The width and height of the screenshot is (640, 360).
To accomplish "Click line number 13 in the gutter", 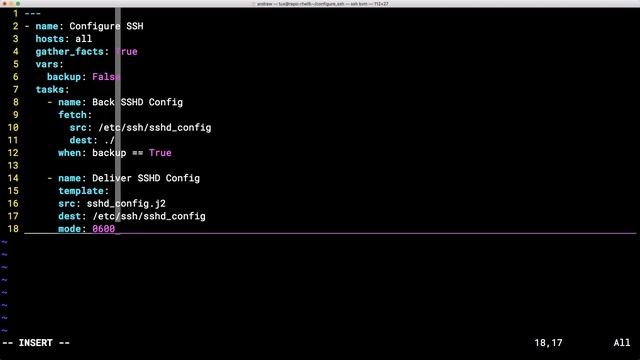I will click(13, 165).
